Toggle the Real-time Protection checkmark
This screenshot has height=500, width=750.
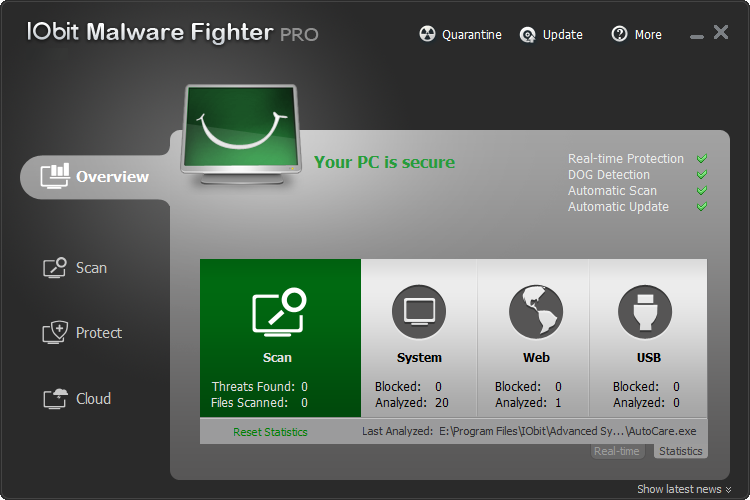coord(702,159)
